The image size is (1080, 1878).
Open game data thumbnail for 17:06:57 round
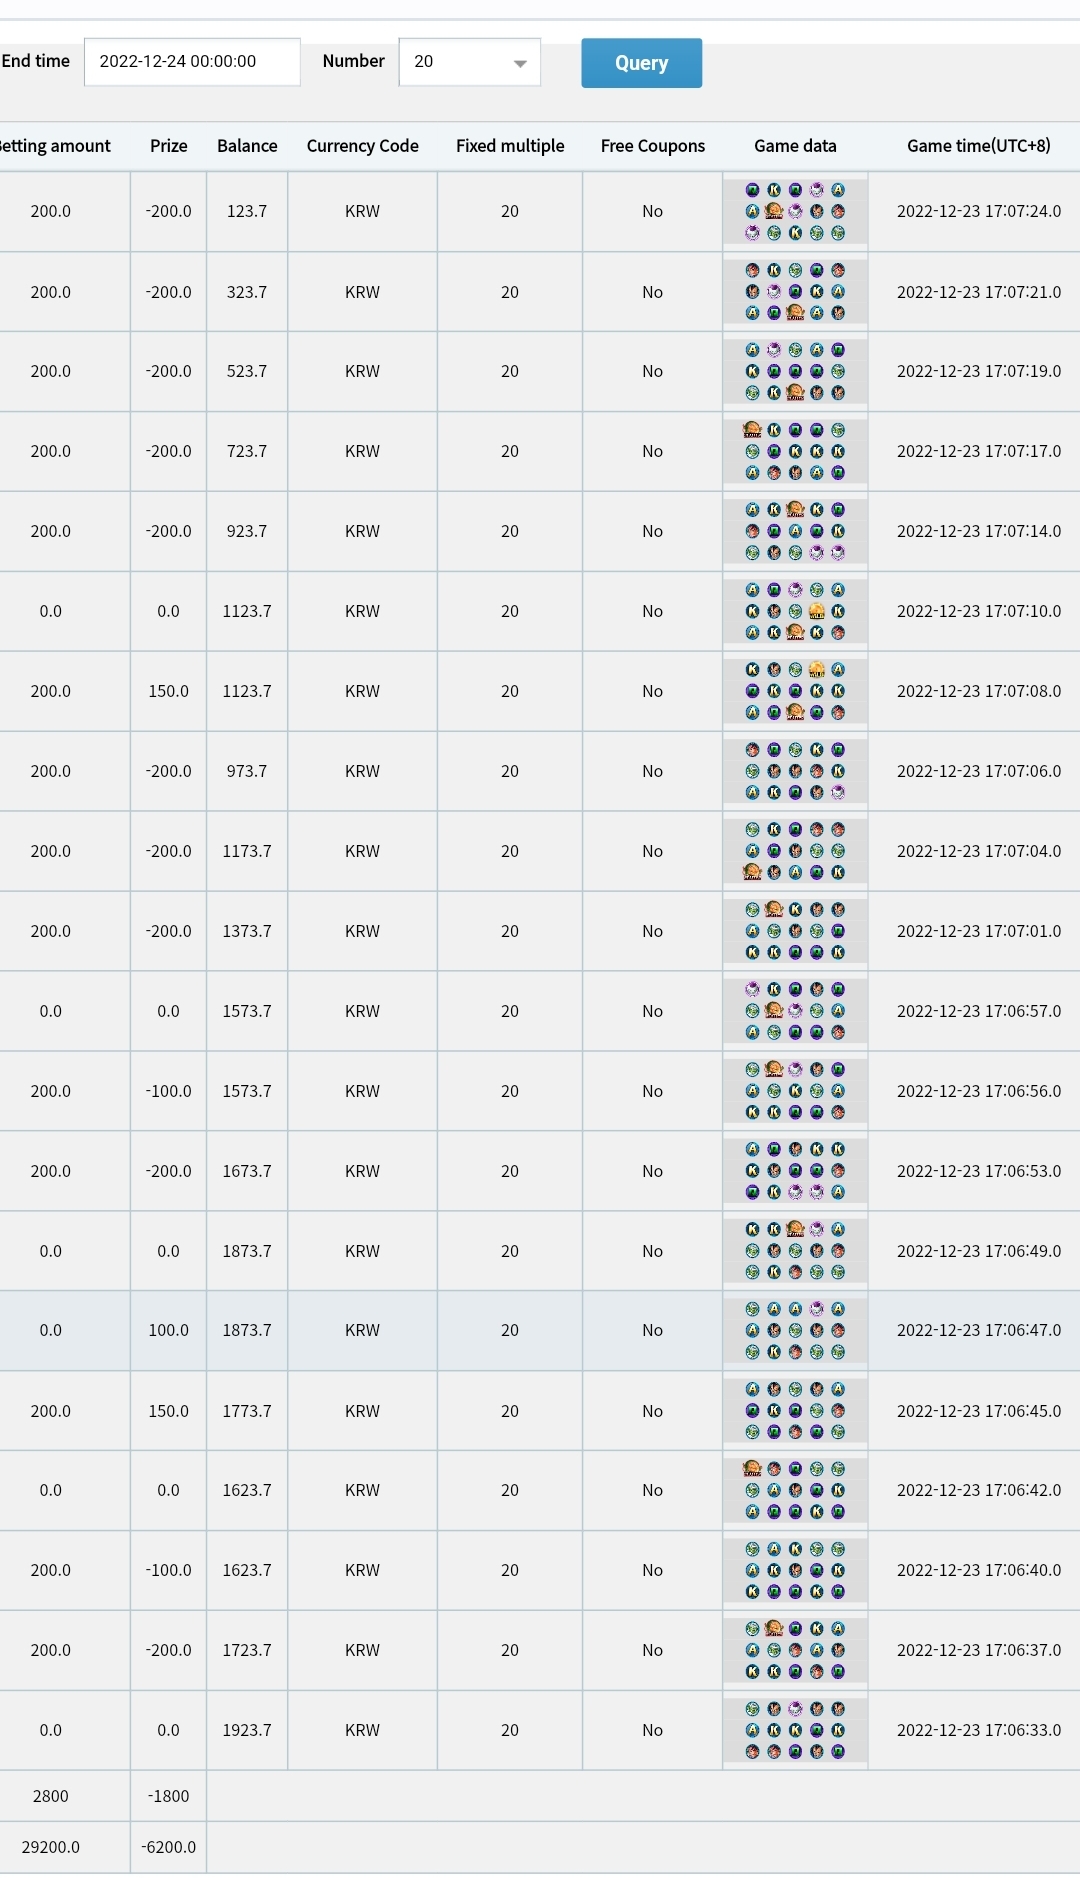(x=795, y=1011)
